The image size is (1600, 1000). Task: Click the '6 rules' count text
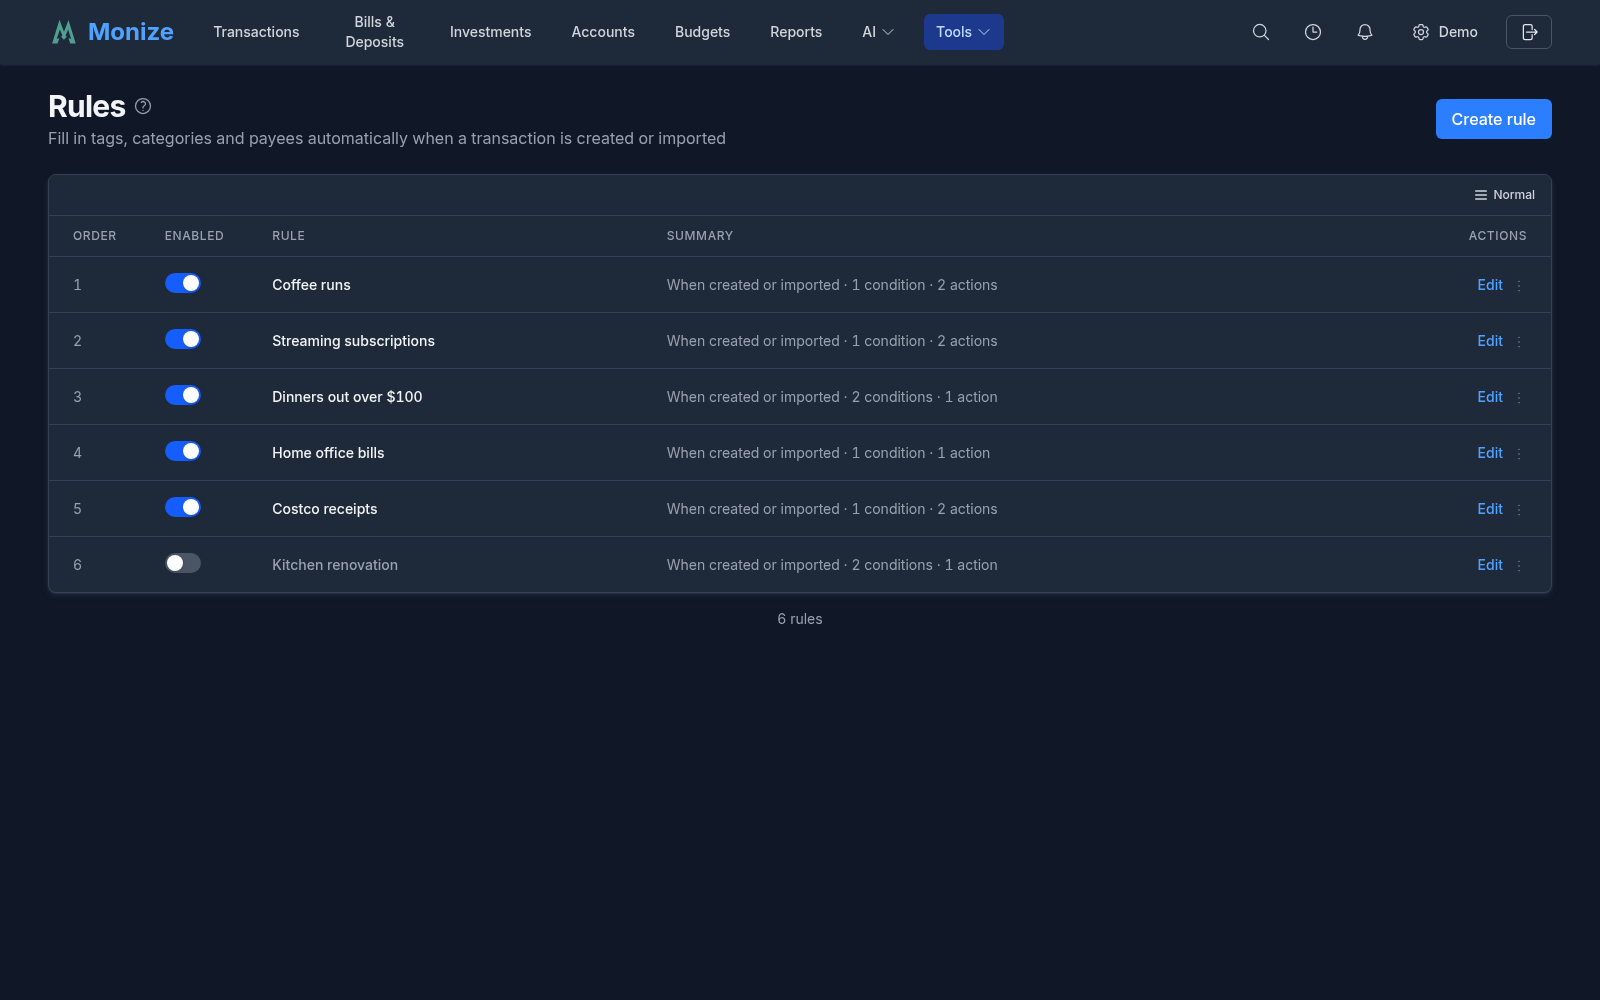(800, 619)
